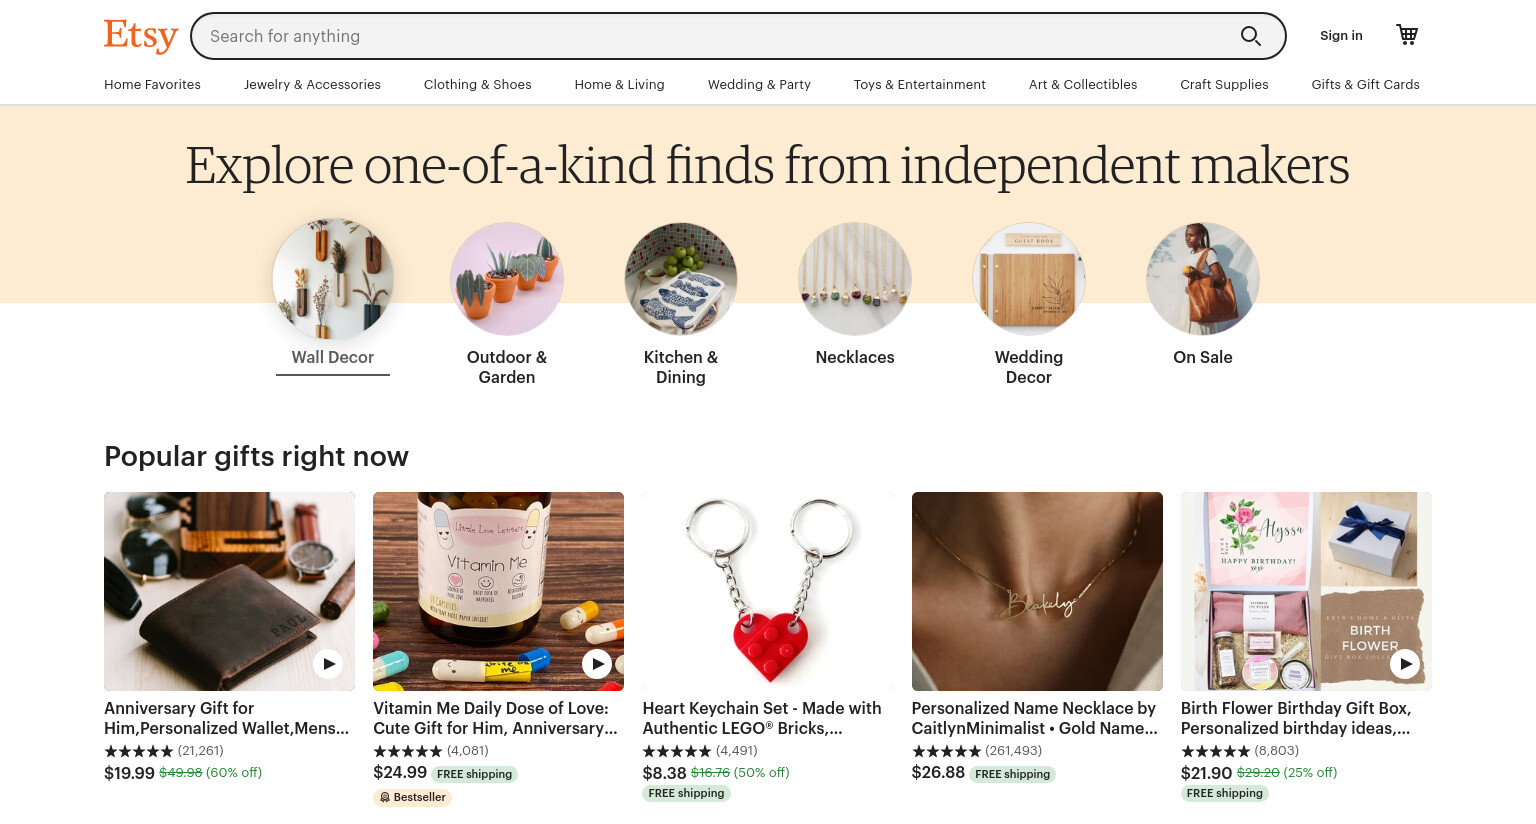Open the shopping cart

1407,35
